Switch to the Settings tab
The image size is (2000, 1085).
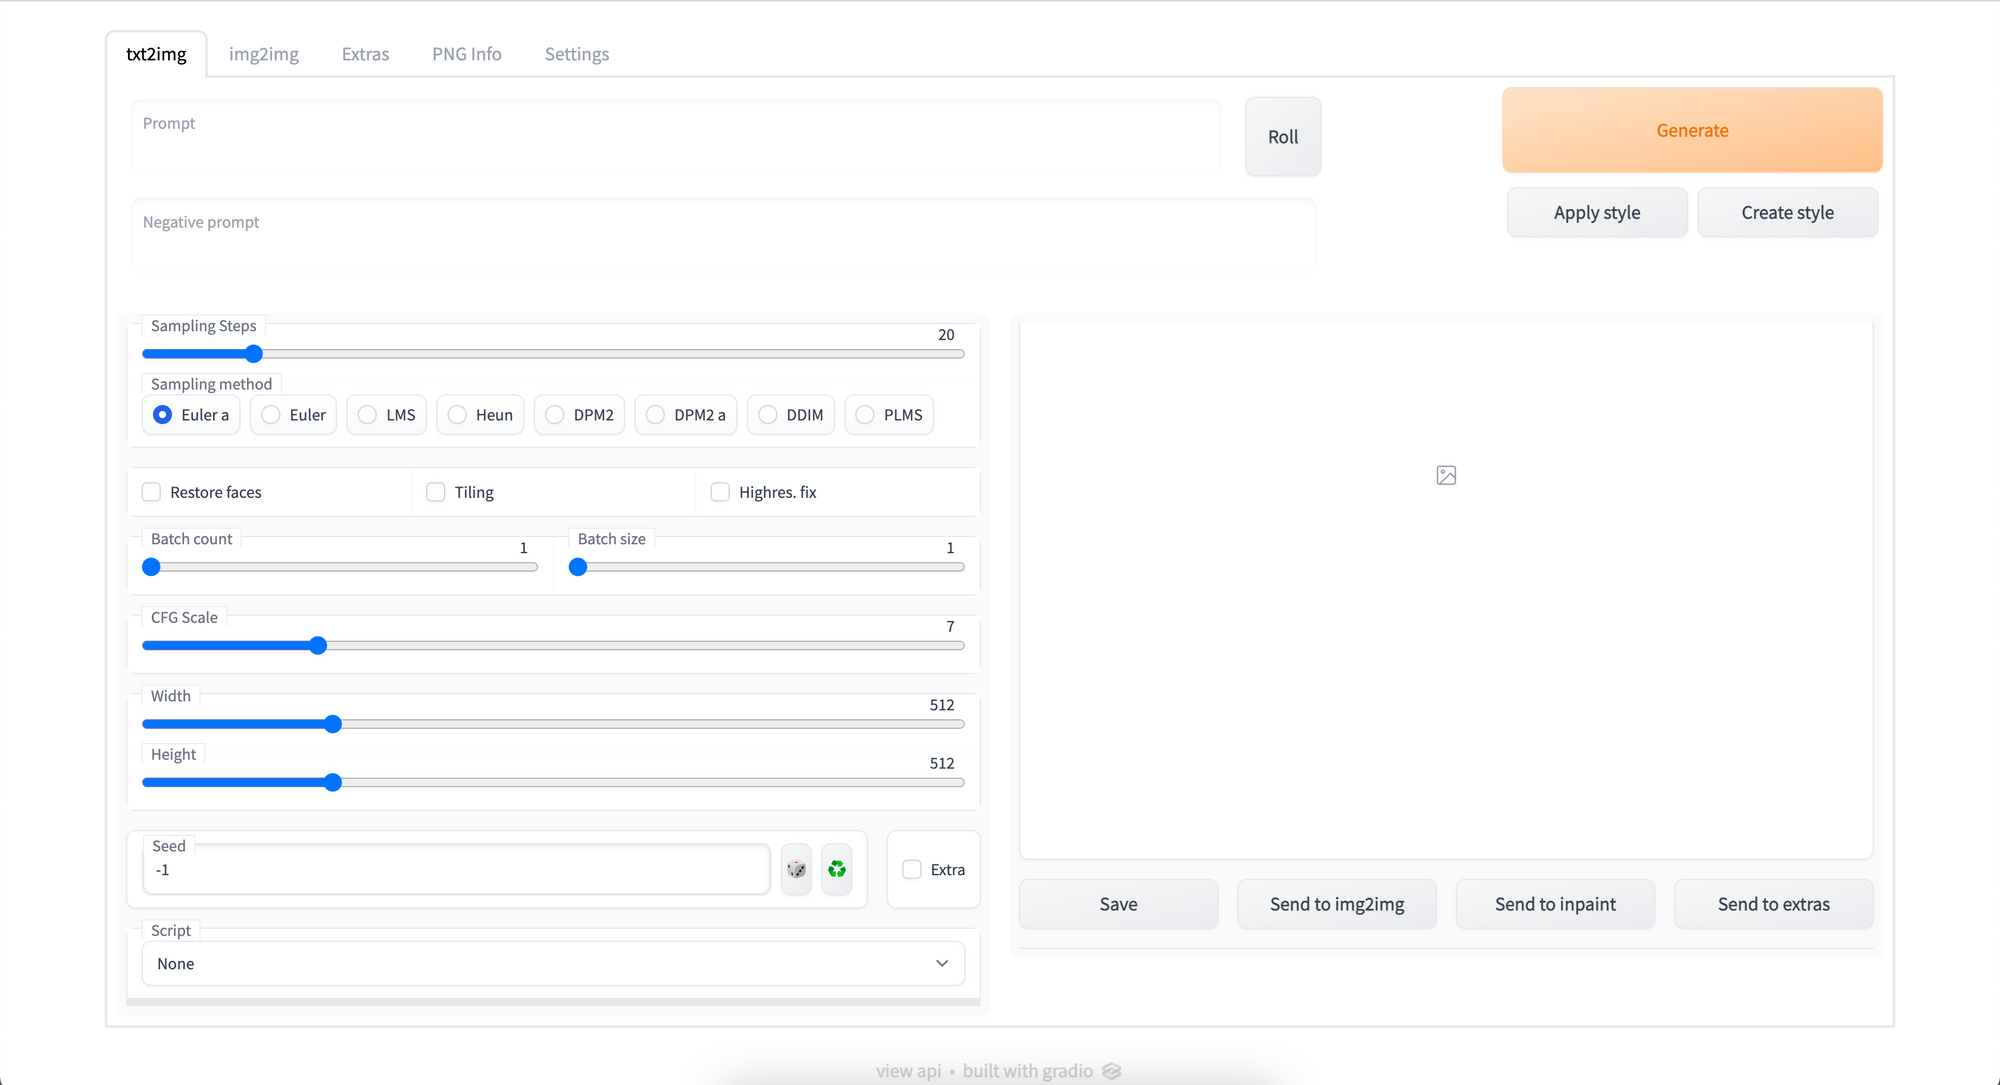pyautogui.click(x=577, y=53)
